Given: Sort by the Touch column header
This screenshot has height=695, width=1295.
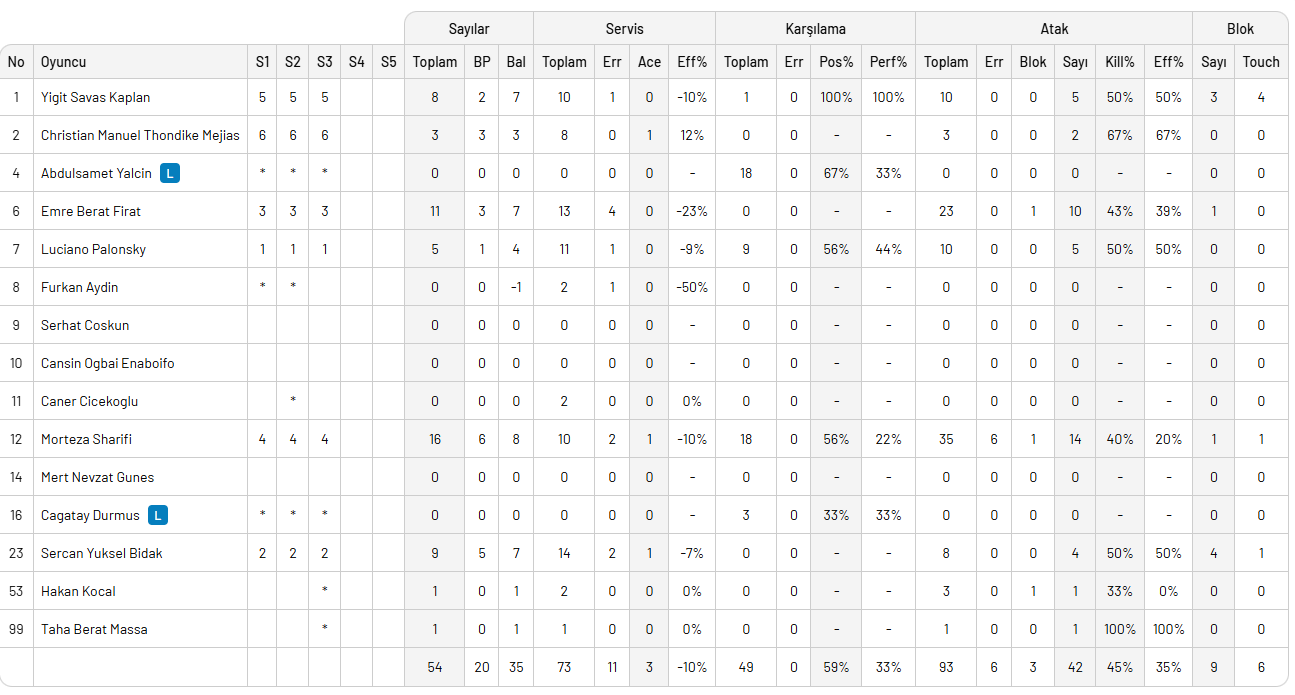Looking at the screenshot, I should [x=1261, y=62].
